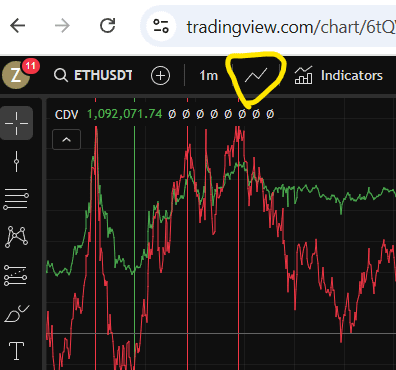Select the CDV indicator legend label

coord(66,114)
